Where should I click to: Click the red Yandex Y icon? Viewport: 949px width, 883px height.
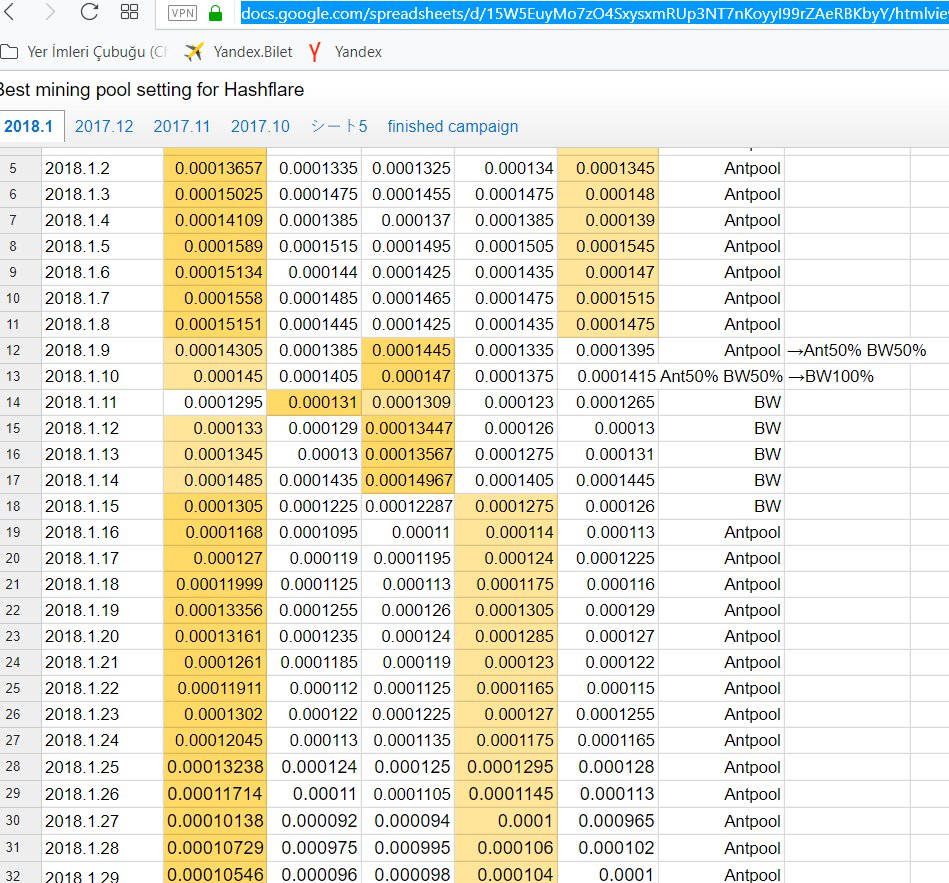click(314, 52)
